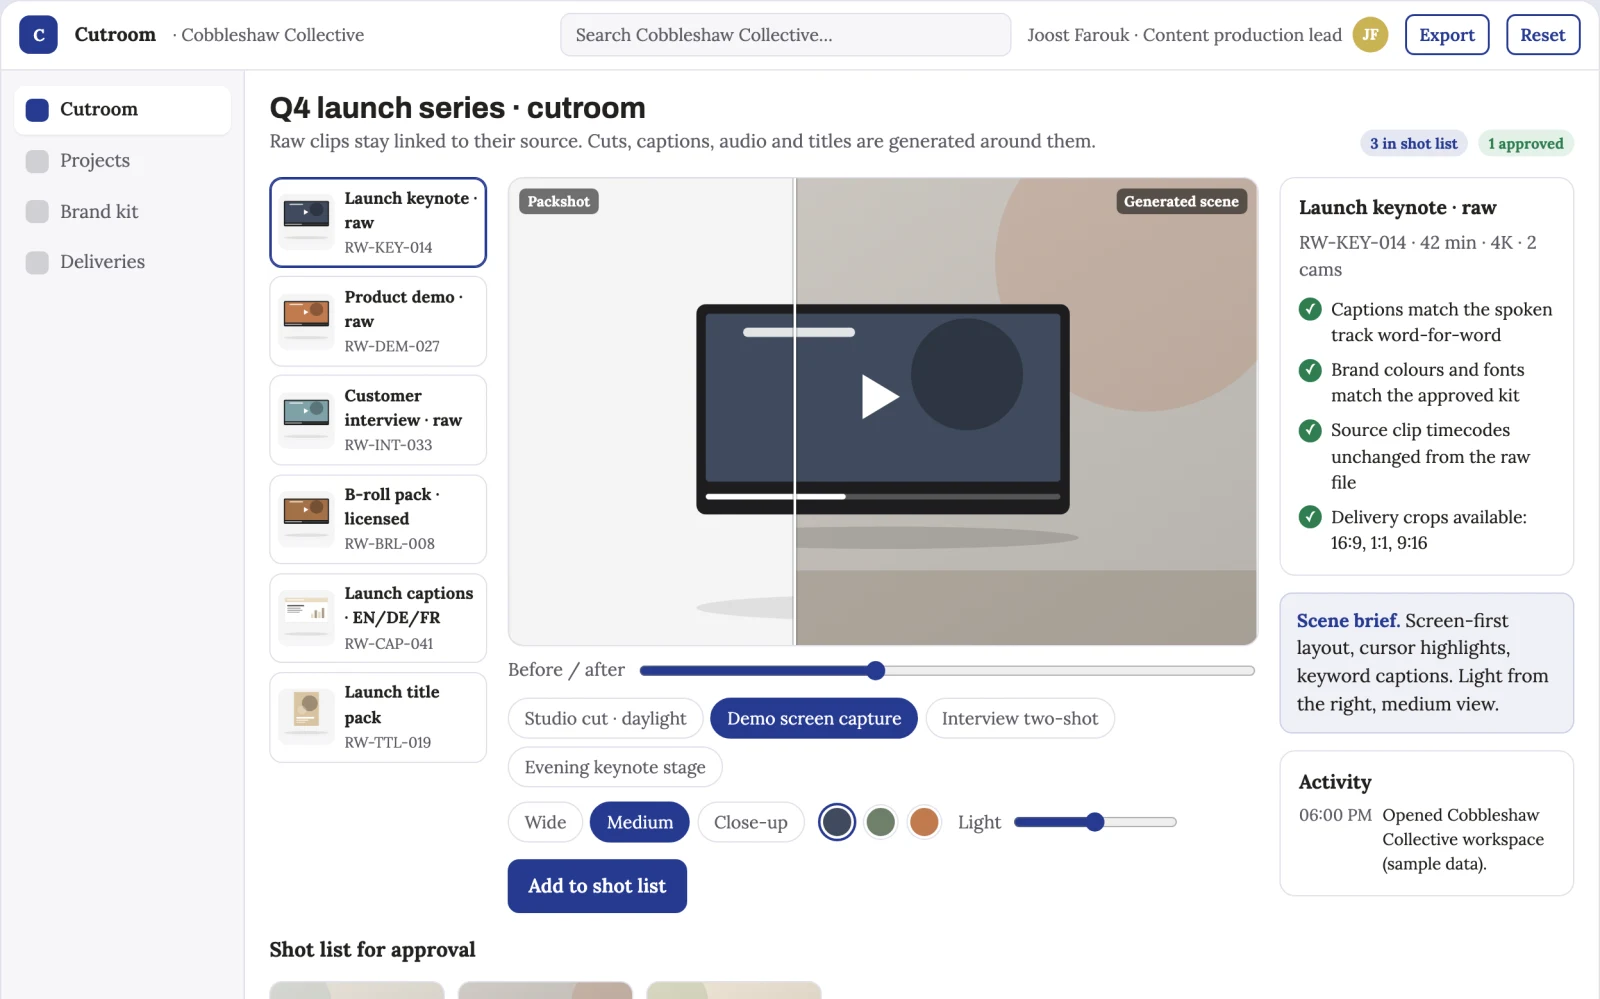Image resolution: width=1600 pixels, height=999 pixels.
Task: Open the Deliveries sidebar section
Action: (122, 262)
